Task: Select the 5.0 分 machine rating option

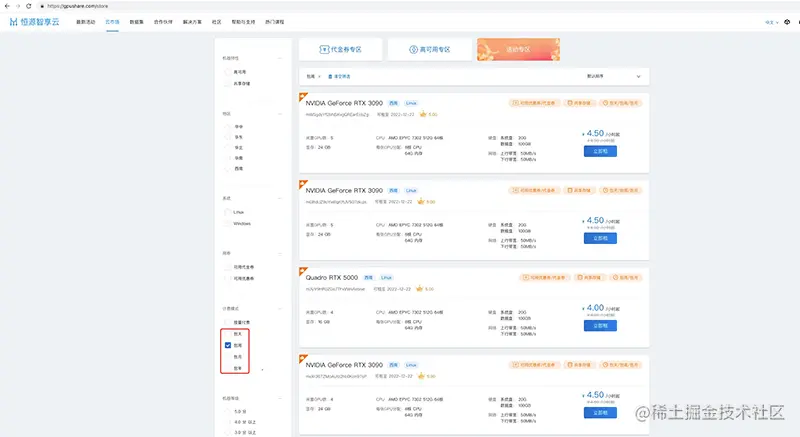Action: point(228,412)
